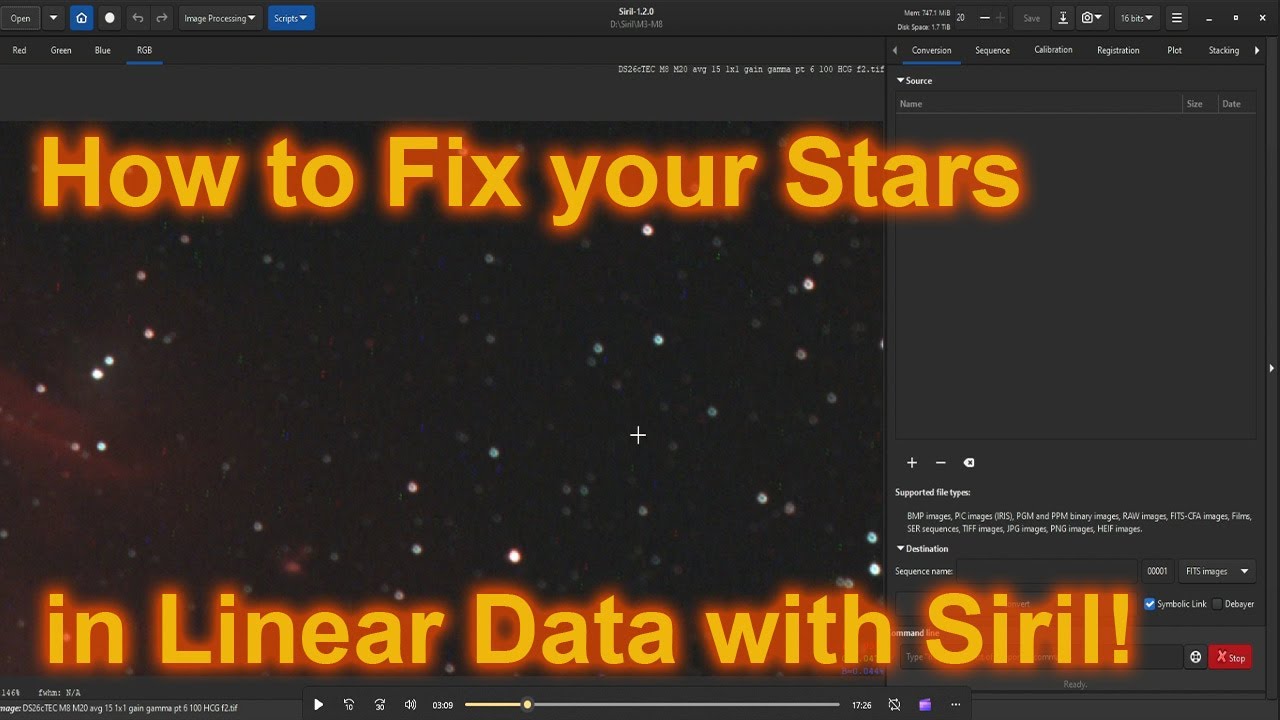
Task: Select the RGB view tab
Action: (x=144, y=50)
